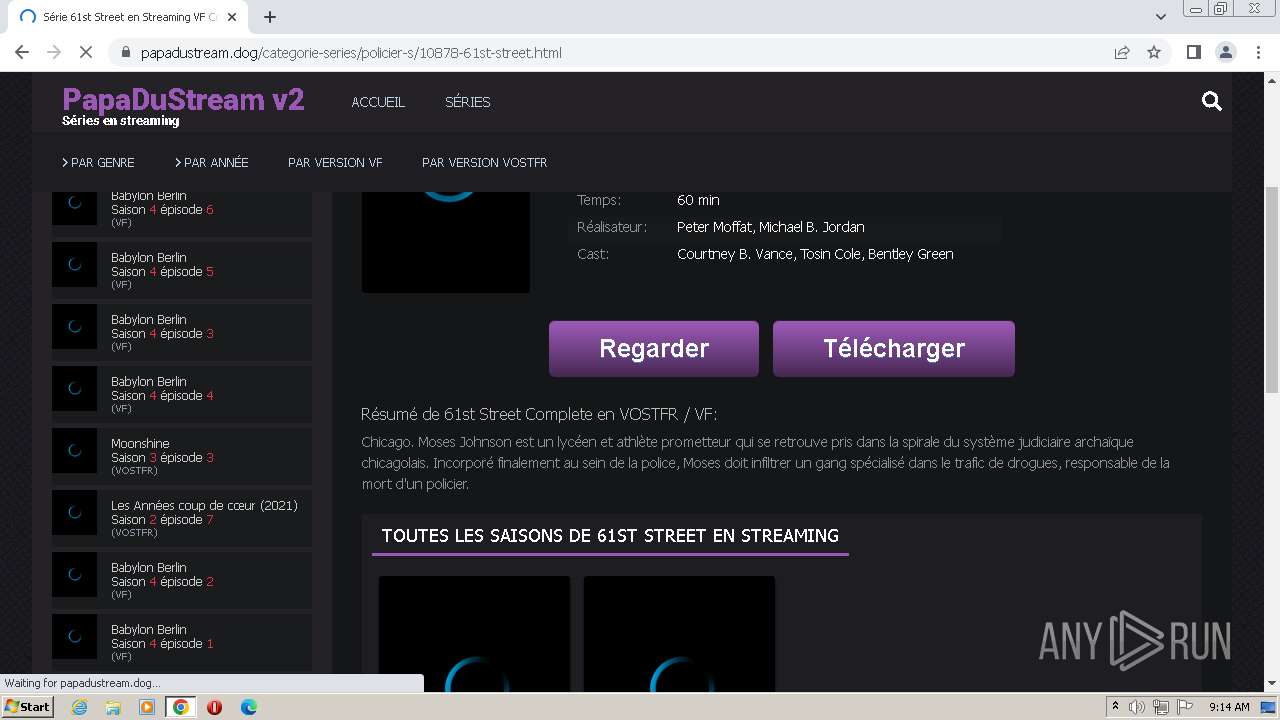Open the site search magnifier icon
This screenshot has height=720, width=1280.
(1212, 101)
